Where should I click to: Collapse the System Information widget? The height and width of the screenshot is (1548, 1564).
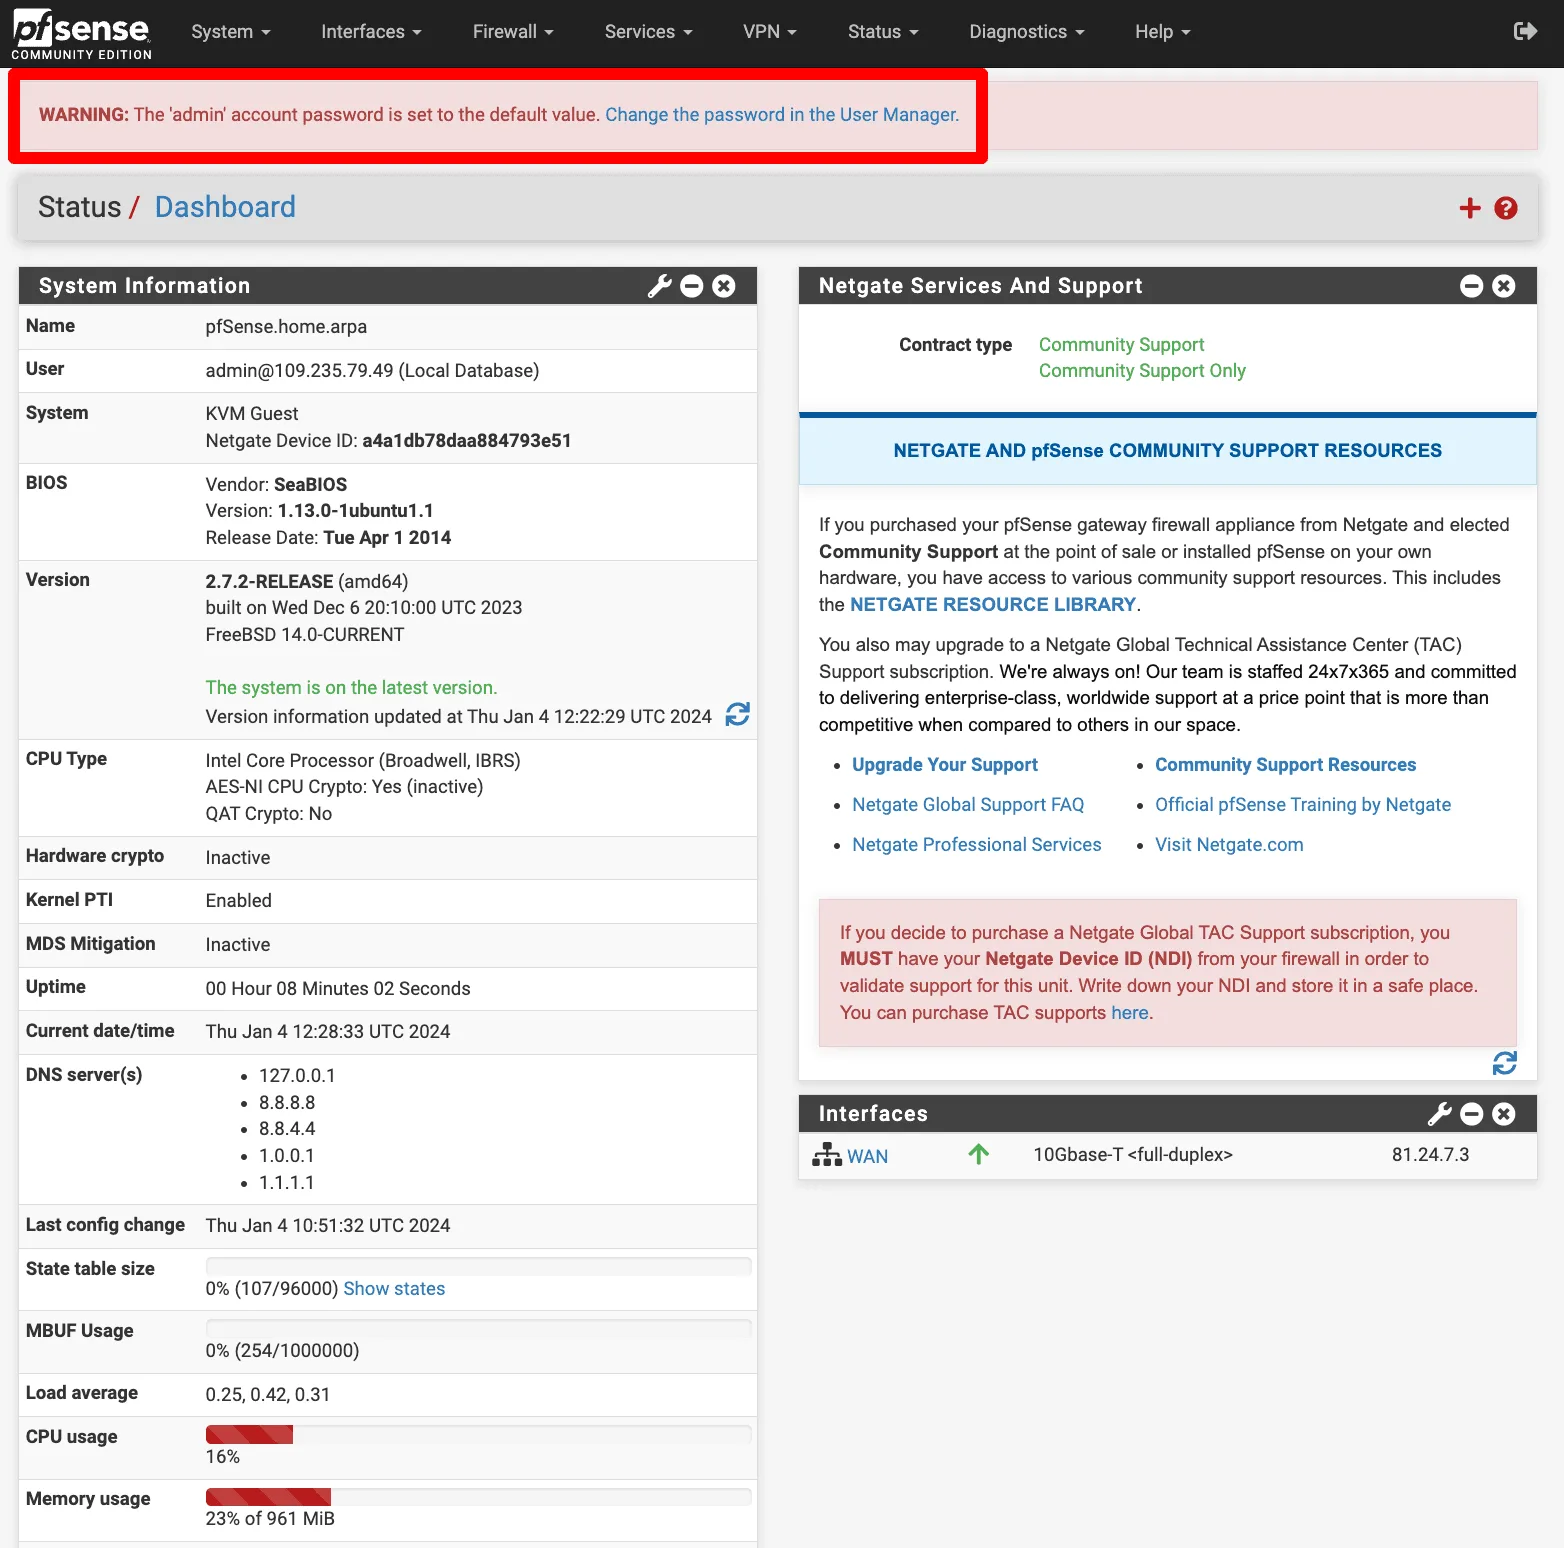coord(692,286)
